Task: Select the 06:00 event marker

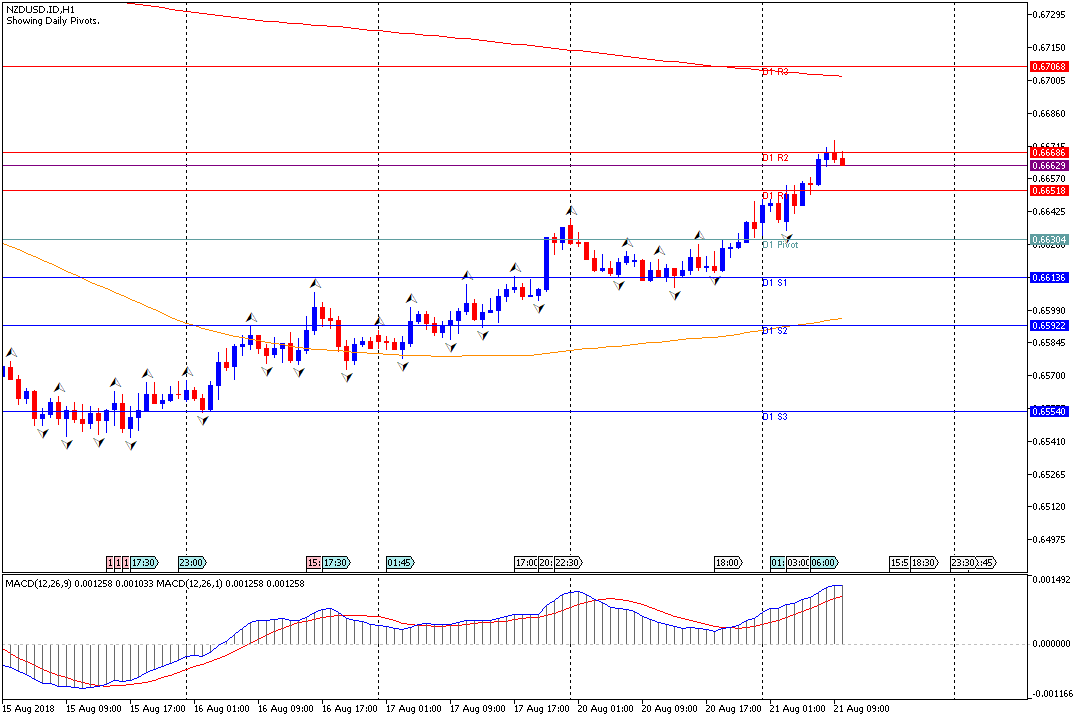Action: click(x=824, y=563)
